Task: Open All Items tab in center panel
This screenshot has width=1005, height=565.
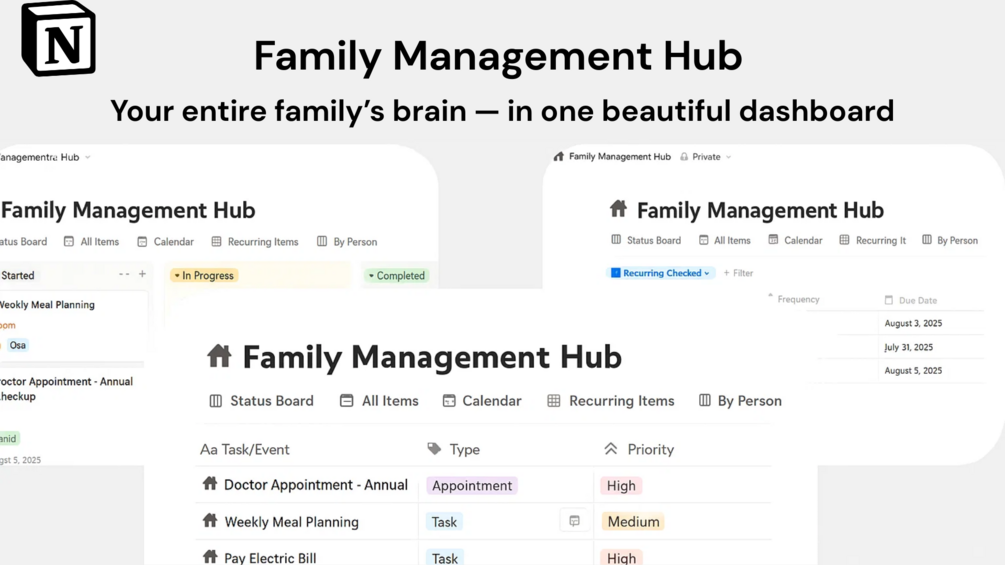Action: (x=379, y=400)
